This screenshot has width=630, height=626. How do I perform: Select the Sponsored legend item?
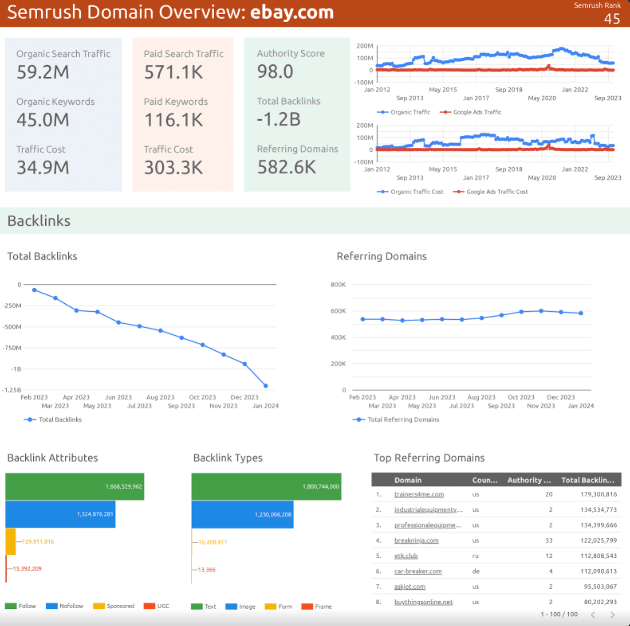click(x=114, y=606)
